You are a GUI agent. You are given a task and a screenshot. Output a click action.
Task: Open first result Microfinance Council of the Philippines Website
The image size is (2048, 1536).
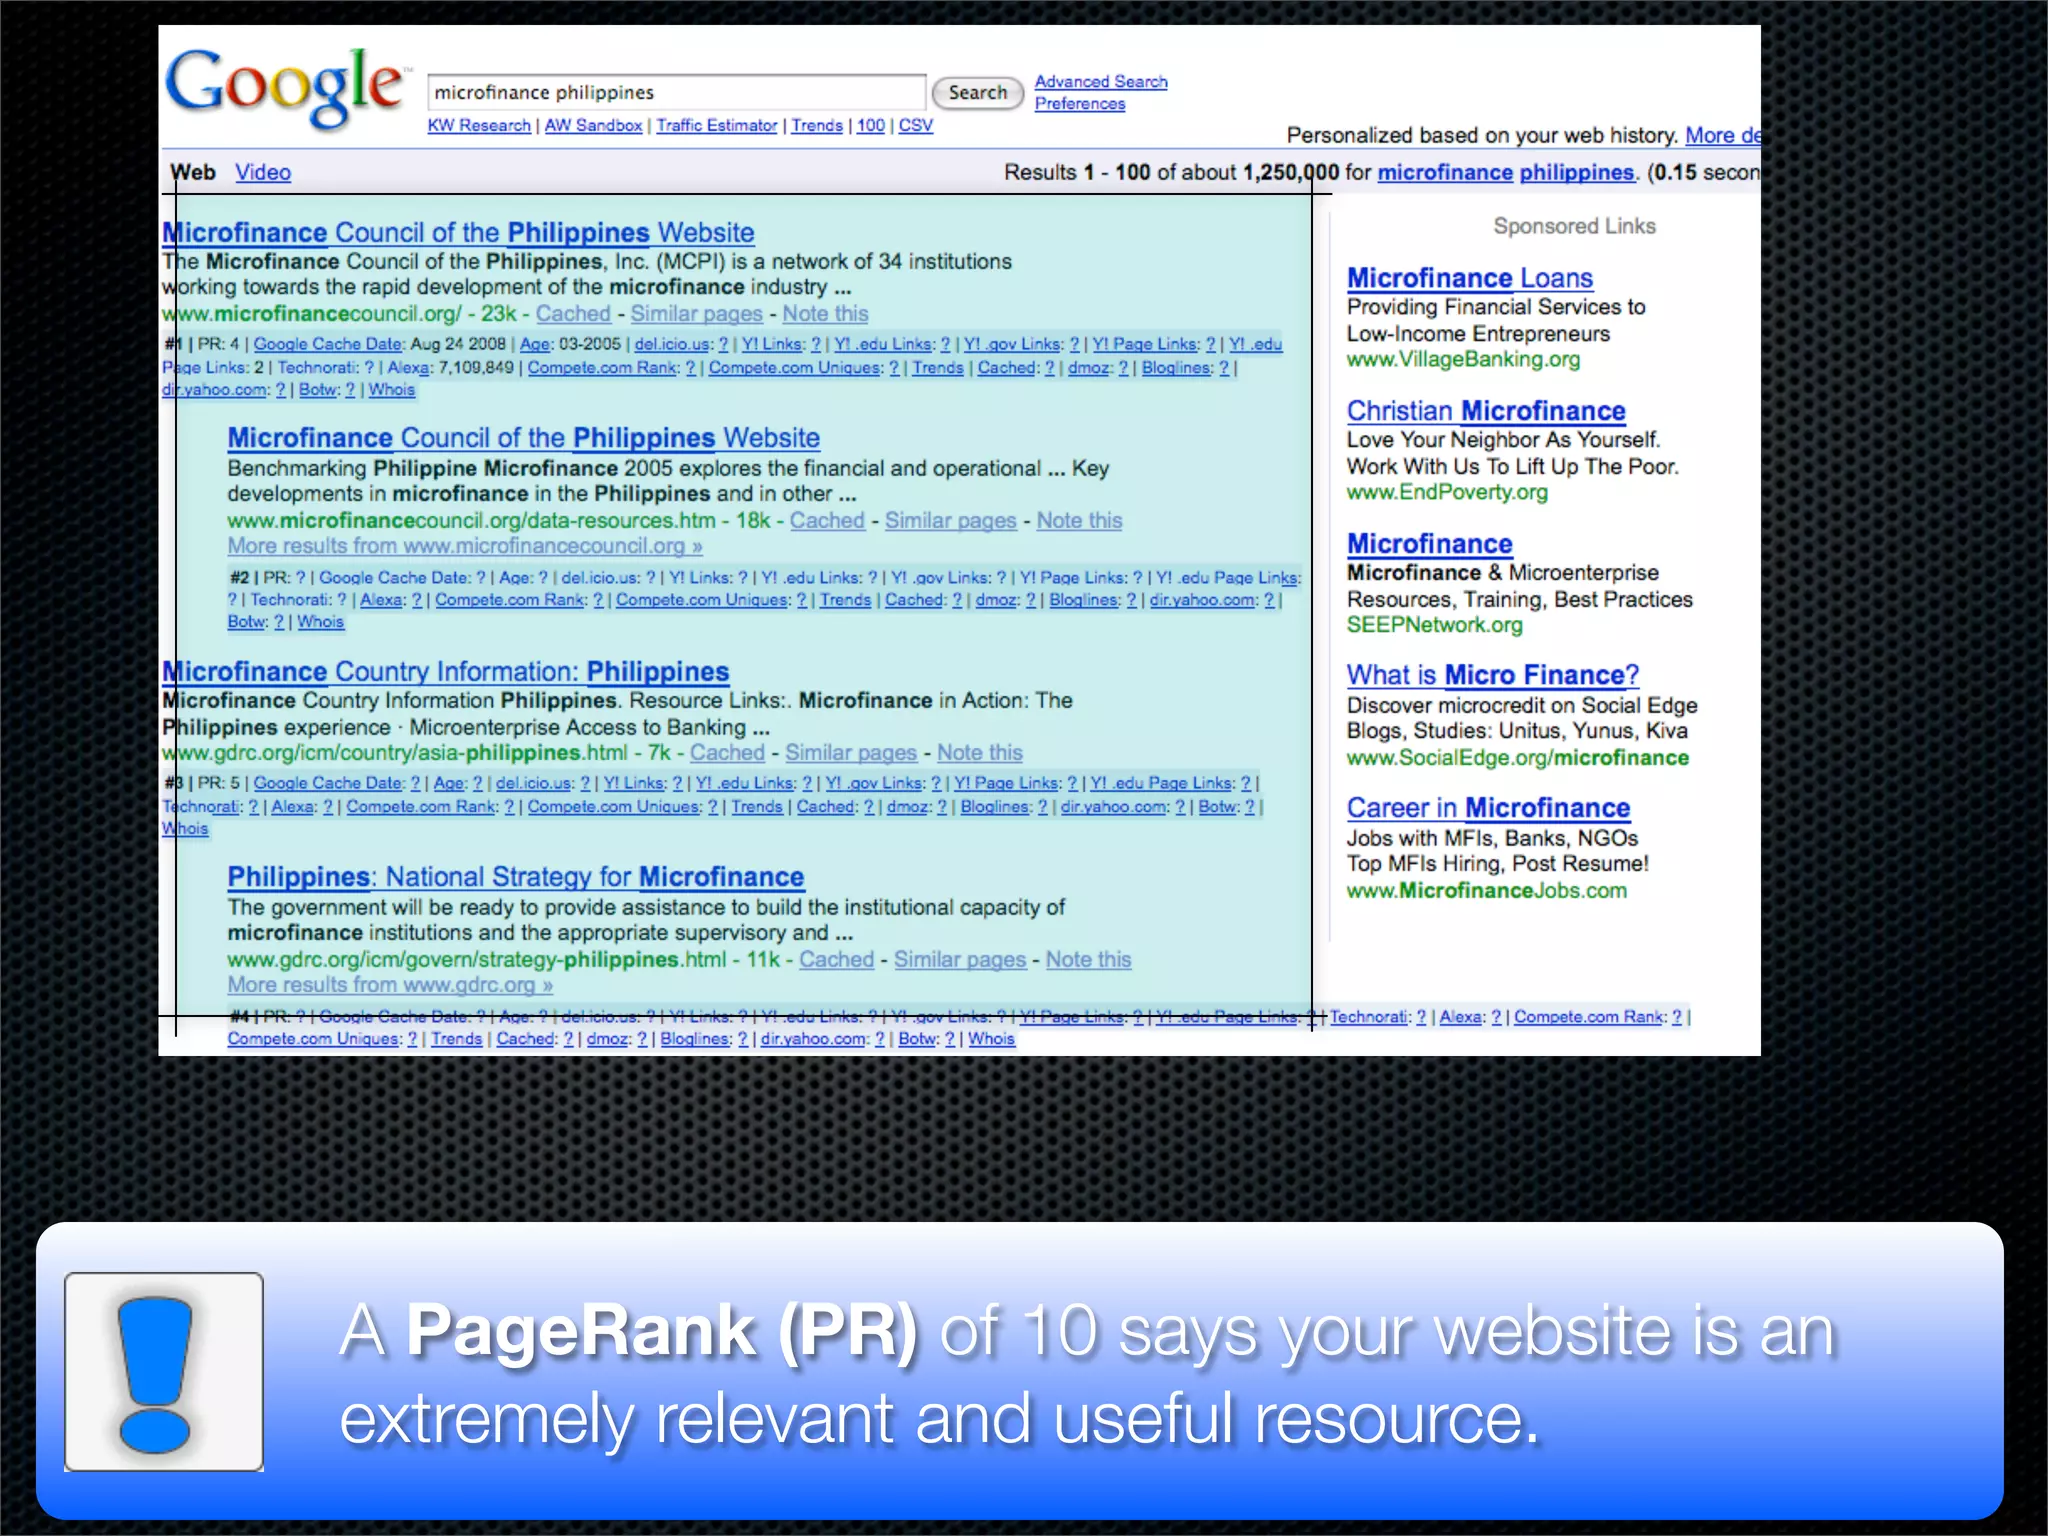[458, 232]
